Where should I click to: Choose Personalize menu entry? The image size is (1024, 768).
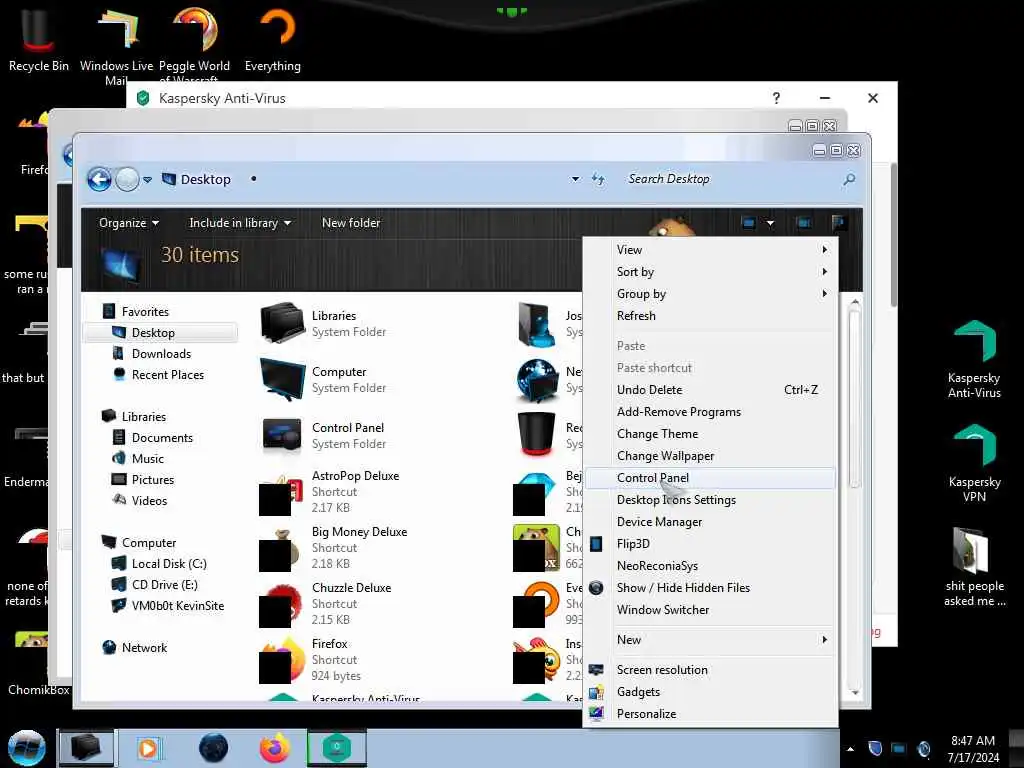(x=711, y=714)
